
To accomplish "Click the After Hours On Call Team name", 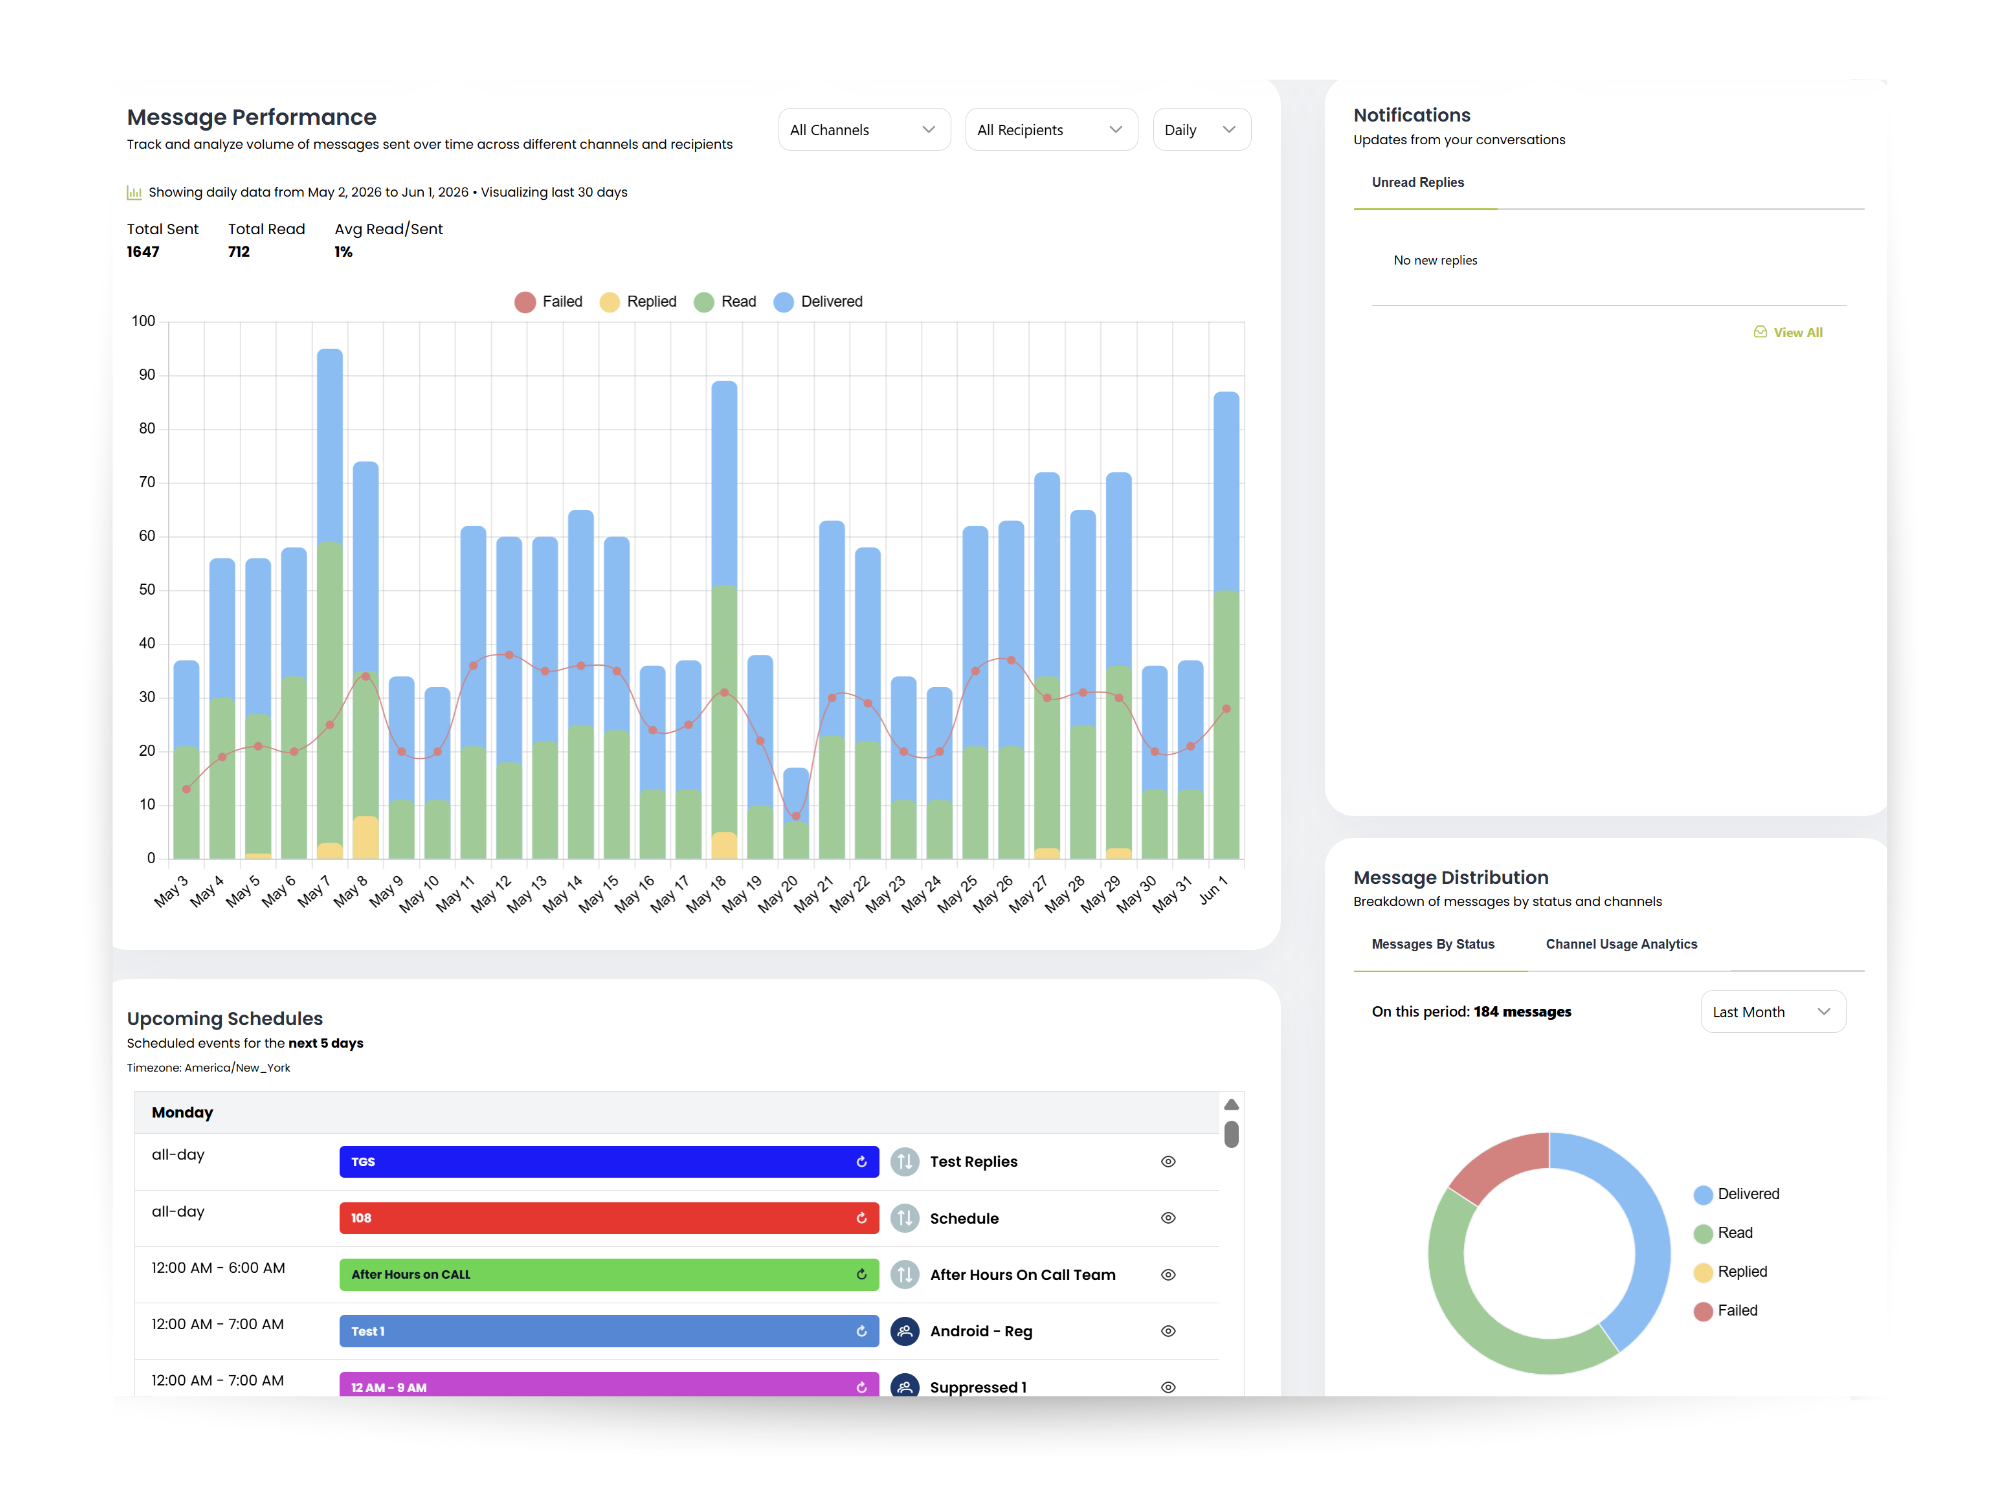I will click(x=1022, y=1275).
